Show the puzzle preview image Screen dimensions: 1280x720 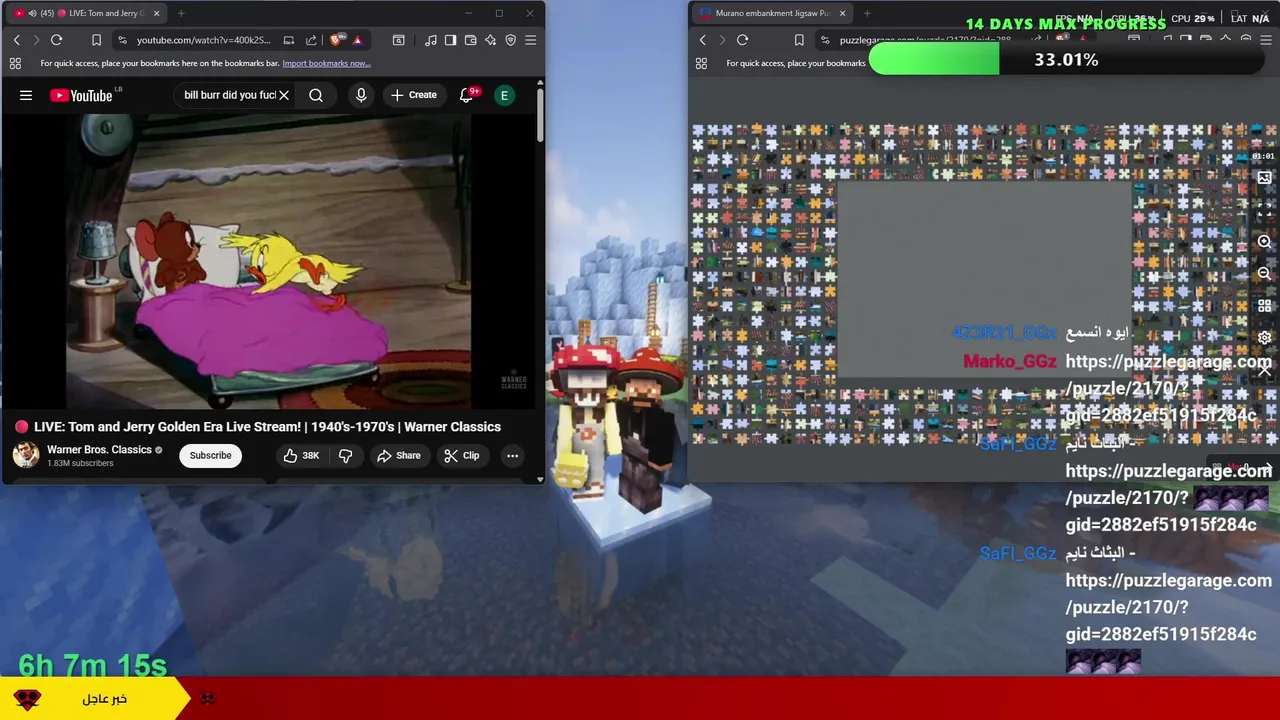coord(1264,178)
